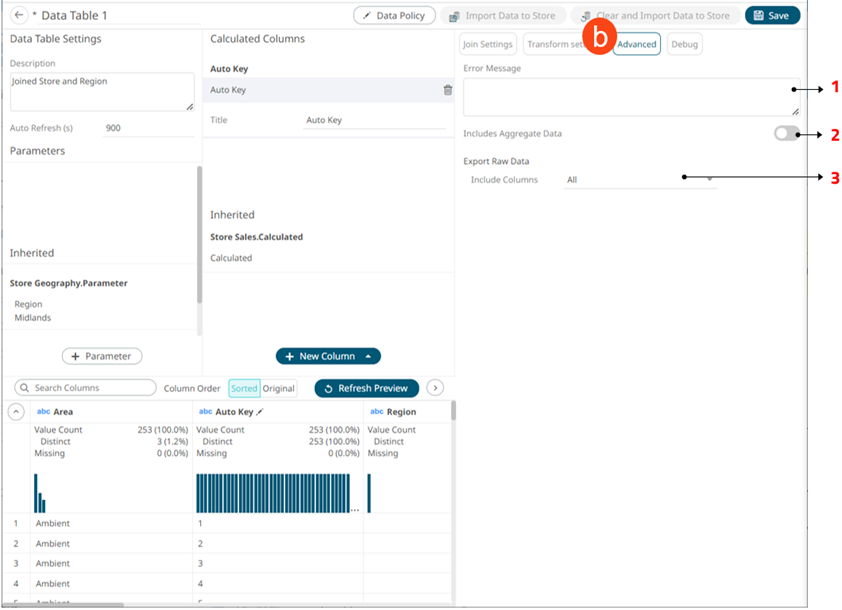Click the Save button

[x=772, y=16]
